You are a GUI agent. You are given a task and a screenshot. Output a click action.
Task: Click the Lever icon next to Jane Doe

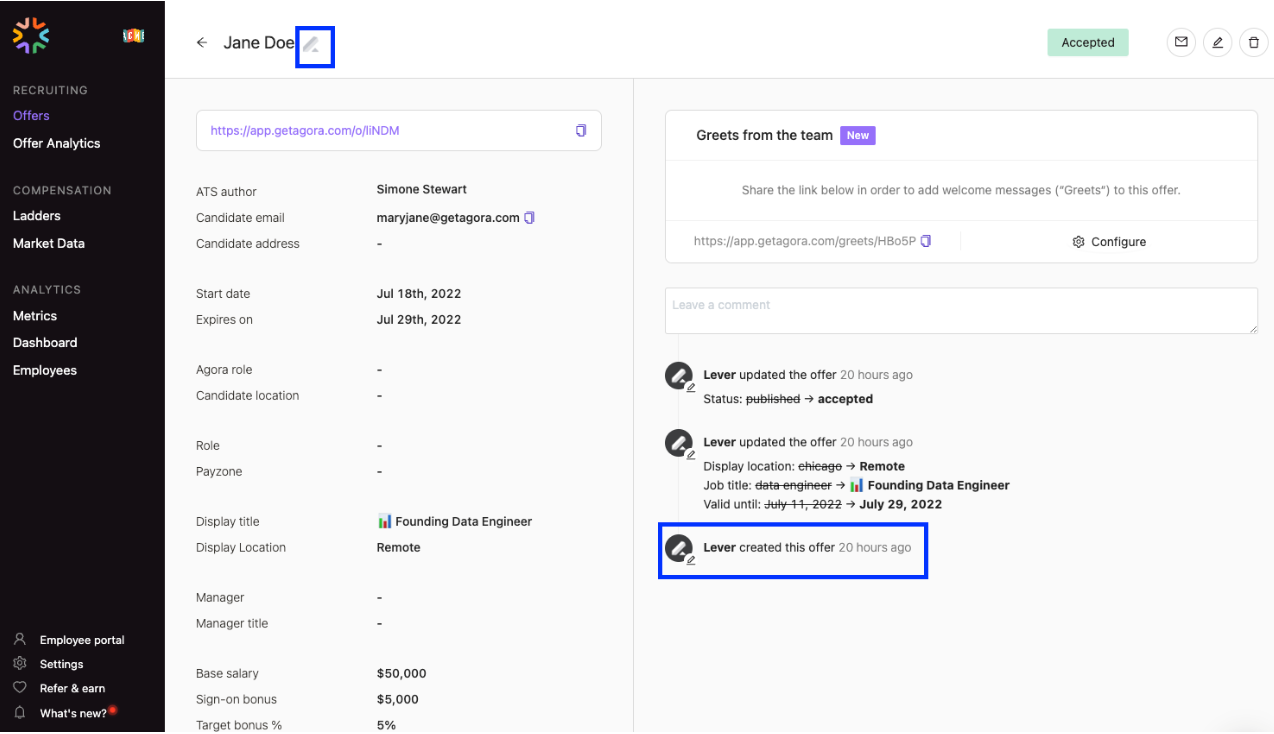313,44
